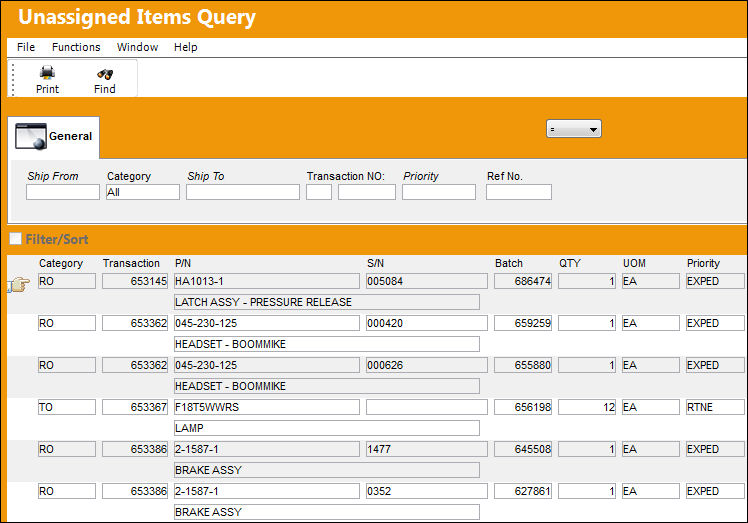Screen dimensions: 748x523
Task: Open the equals operator dropdown
Action: [574, 129]
